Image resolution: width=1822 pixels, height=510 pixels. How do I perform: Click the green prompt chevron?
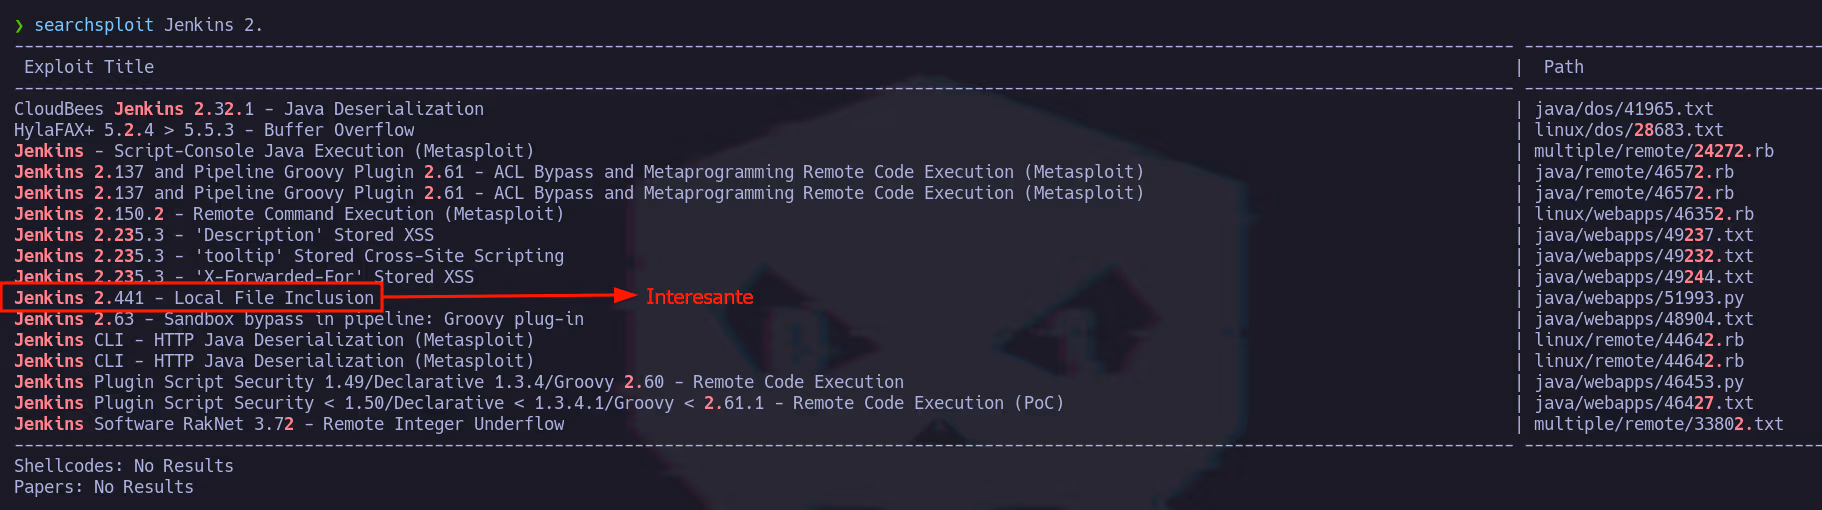19,25
